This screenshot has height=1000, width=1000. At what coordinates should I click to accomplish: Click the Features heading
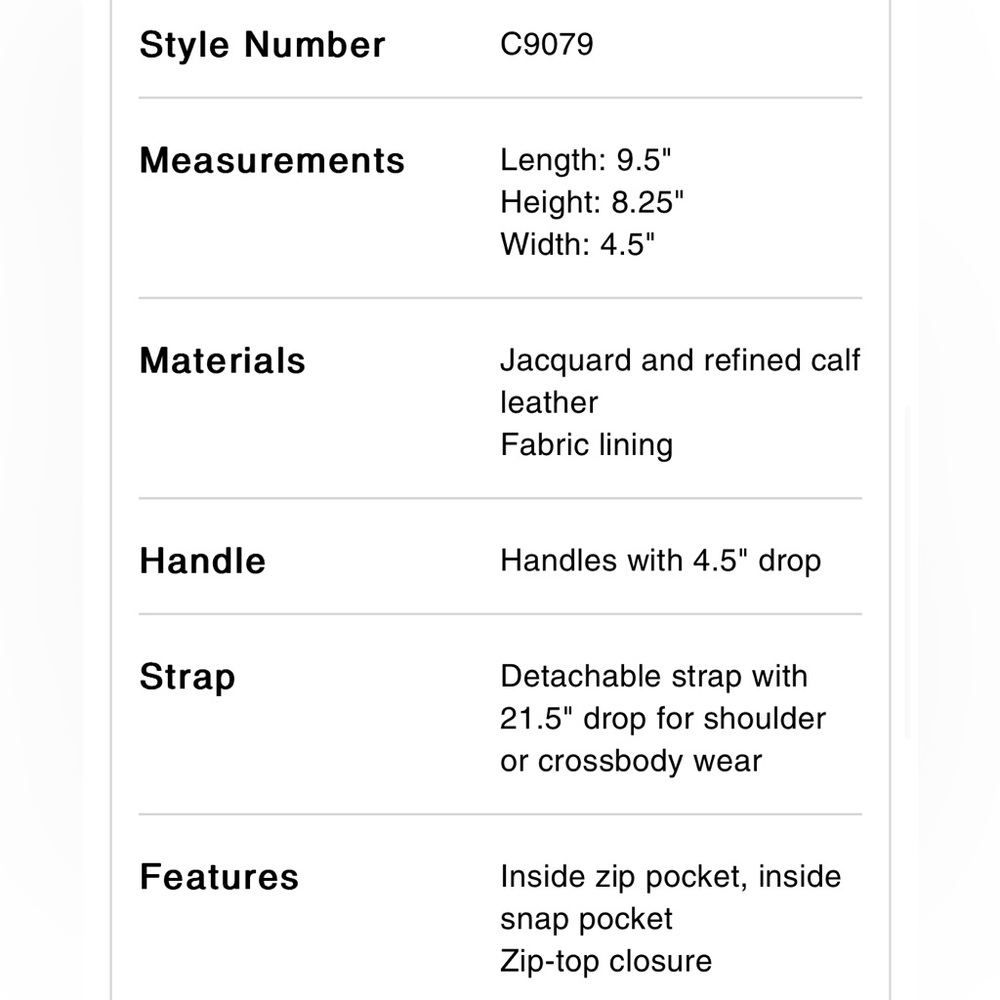tap(219, 877)
